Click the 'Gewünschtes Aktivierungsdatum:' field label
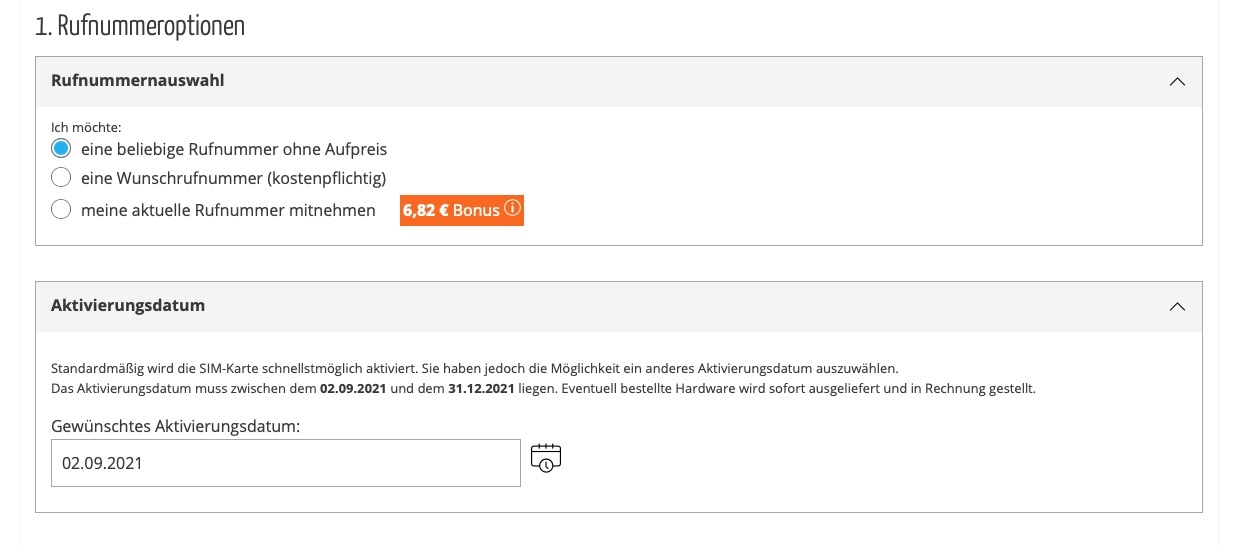 [x=176, y=426]
